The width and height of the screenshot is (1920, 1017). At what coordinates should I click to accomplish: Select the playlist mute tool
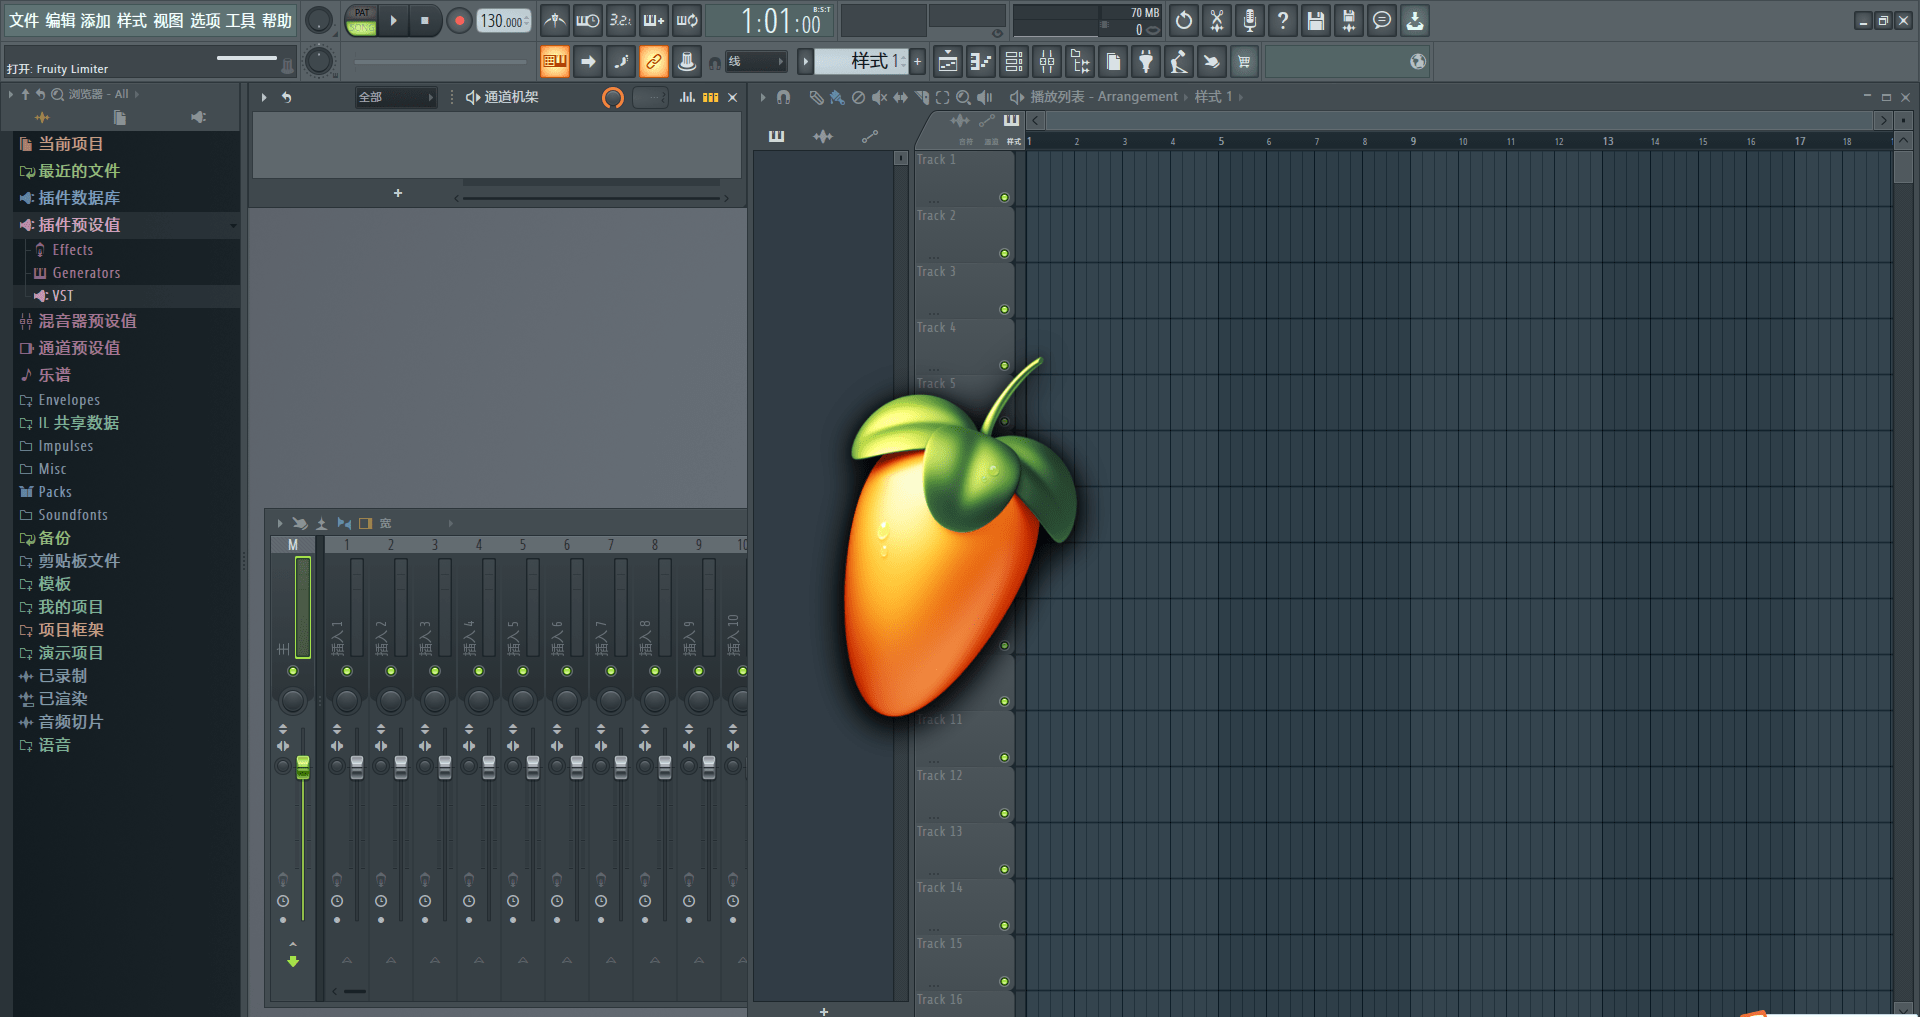(x=879, y=97)
